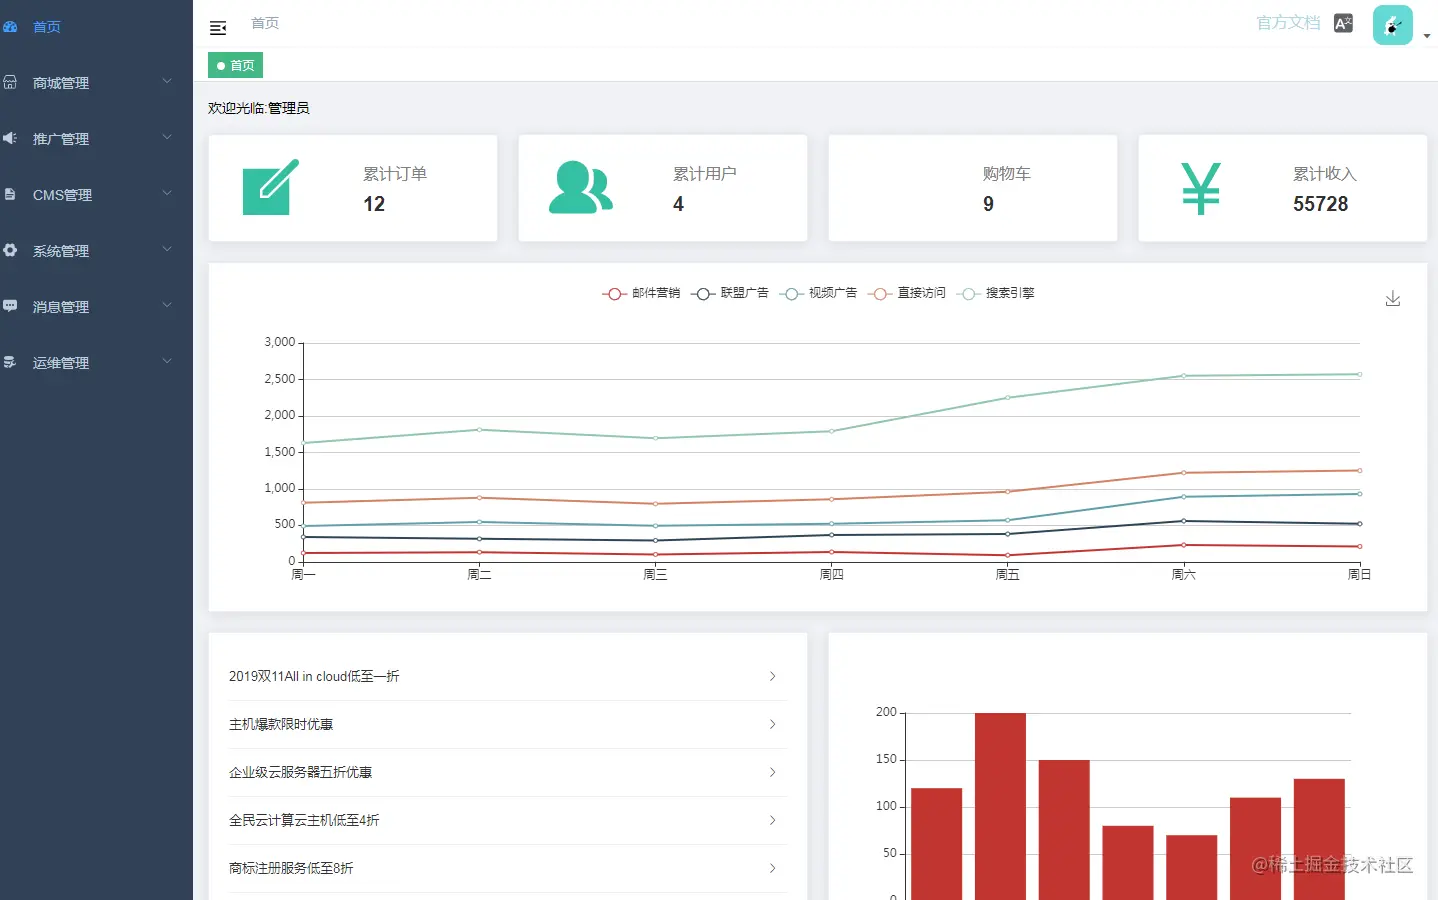The image size is (1438, 900).
Task: Click the arrow on 全民云计算云主机低至4折 row
Action: pos(772,820)
